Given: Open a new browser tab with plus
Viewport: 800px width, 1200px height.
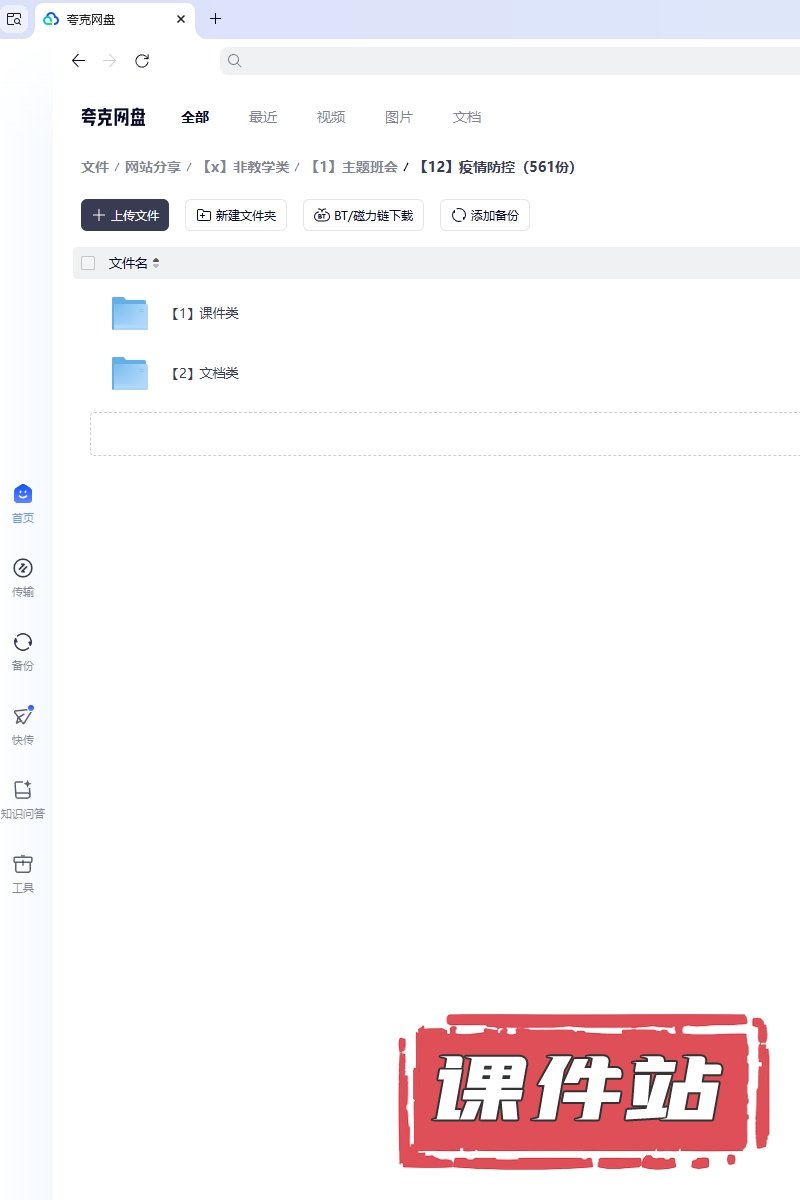Looking at the screenshot, I should (215, 19).
